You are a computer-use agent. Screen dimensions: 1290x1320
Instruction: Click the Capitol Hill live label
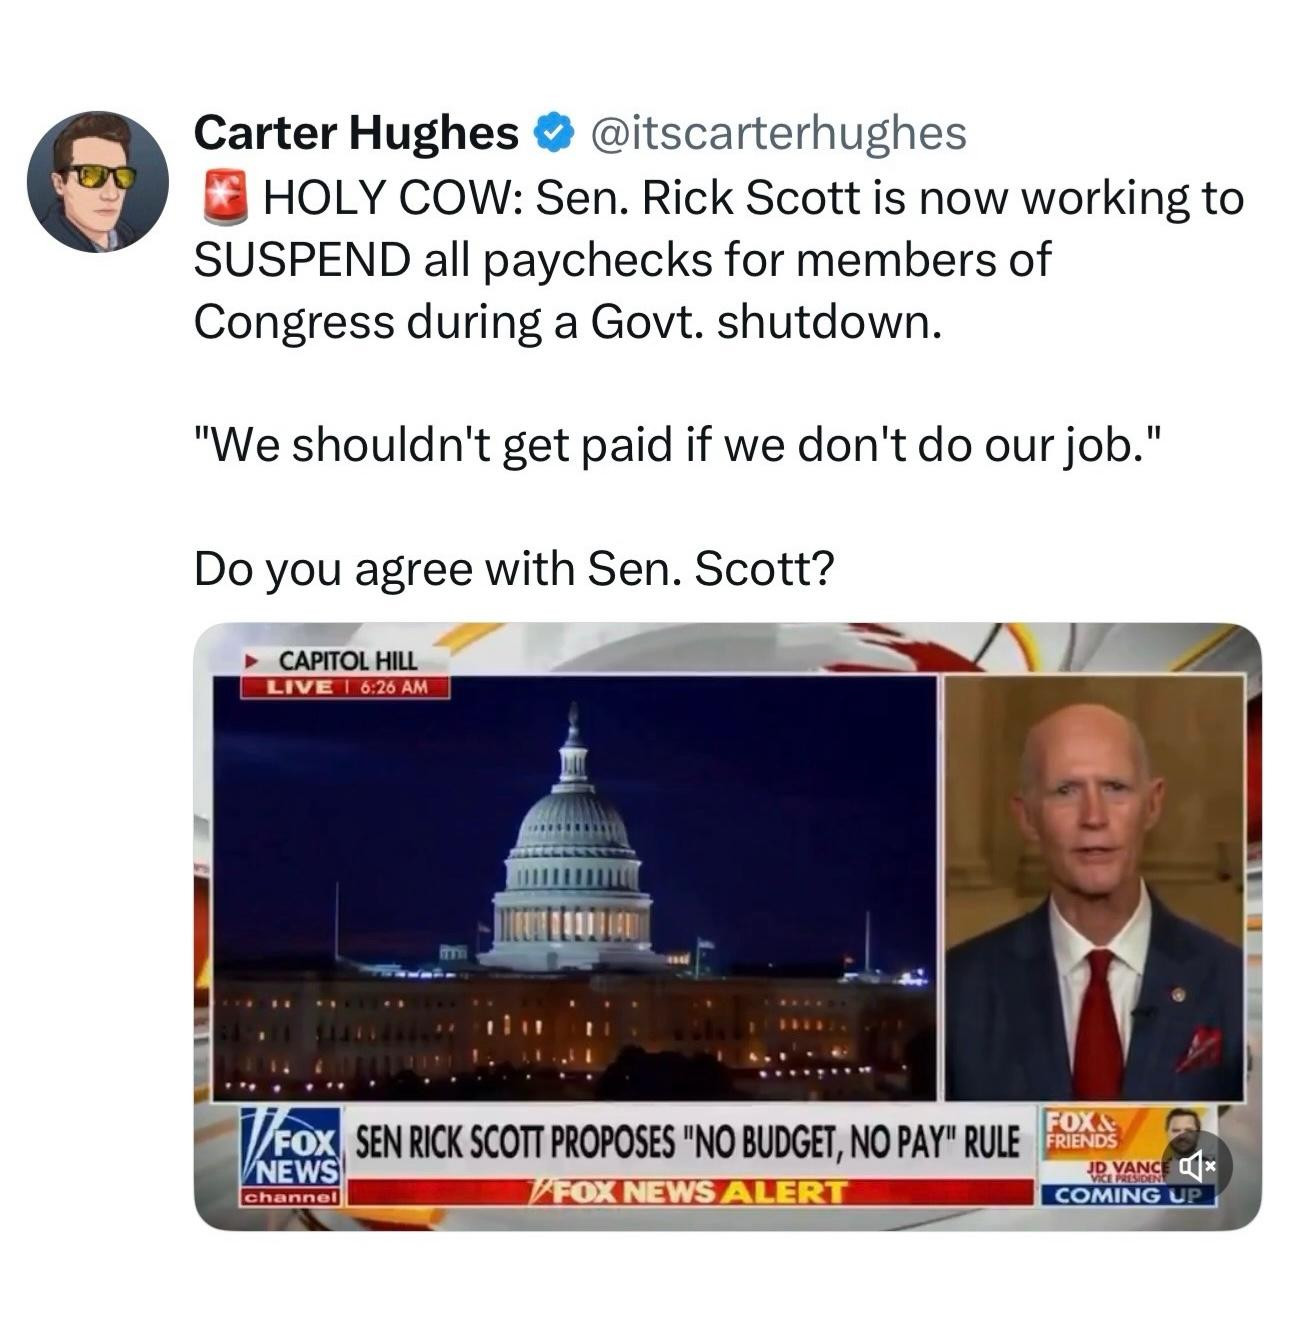click(347, 660)
